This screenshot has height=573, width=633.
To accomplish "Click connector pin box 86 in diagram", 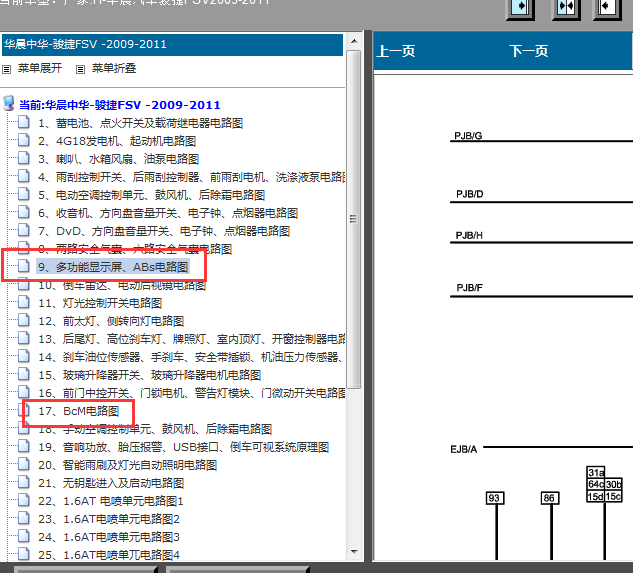I will click(x=550, y=498).
